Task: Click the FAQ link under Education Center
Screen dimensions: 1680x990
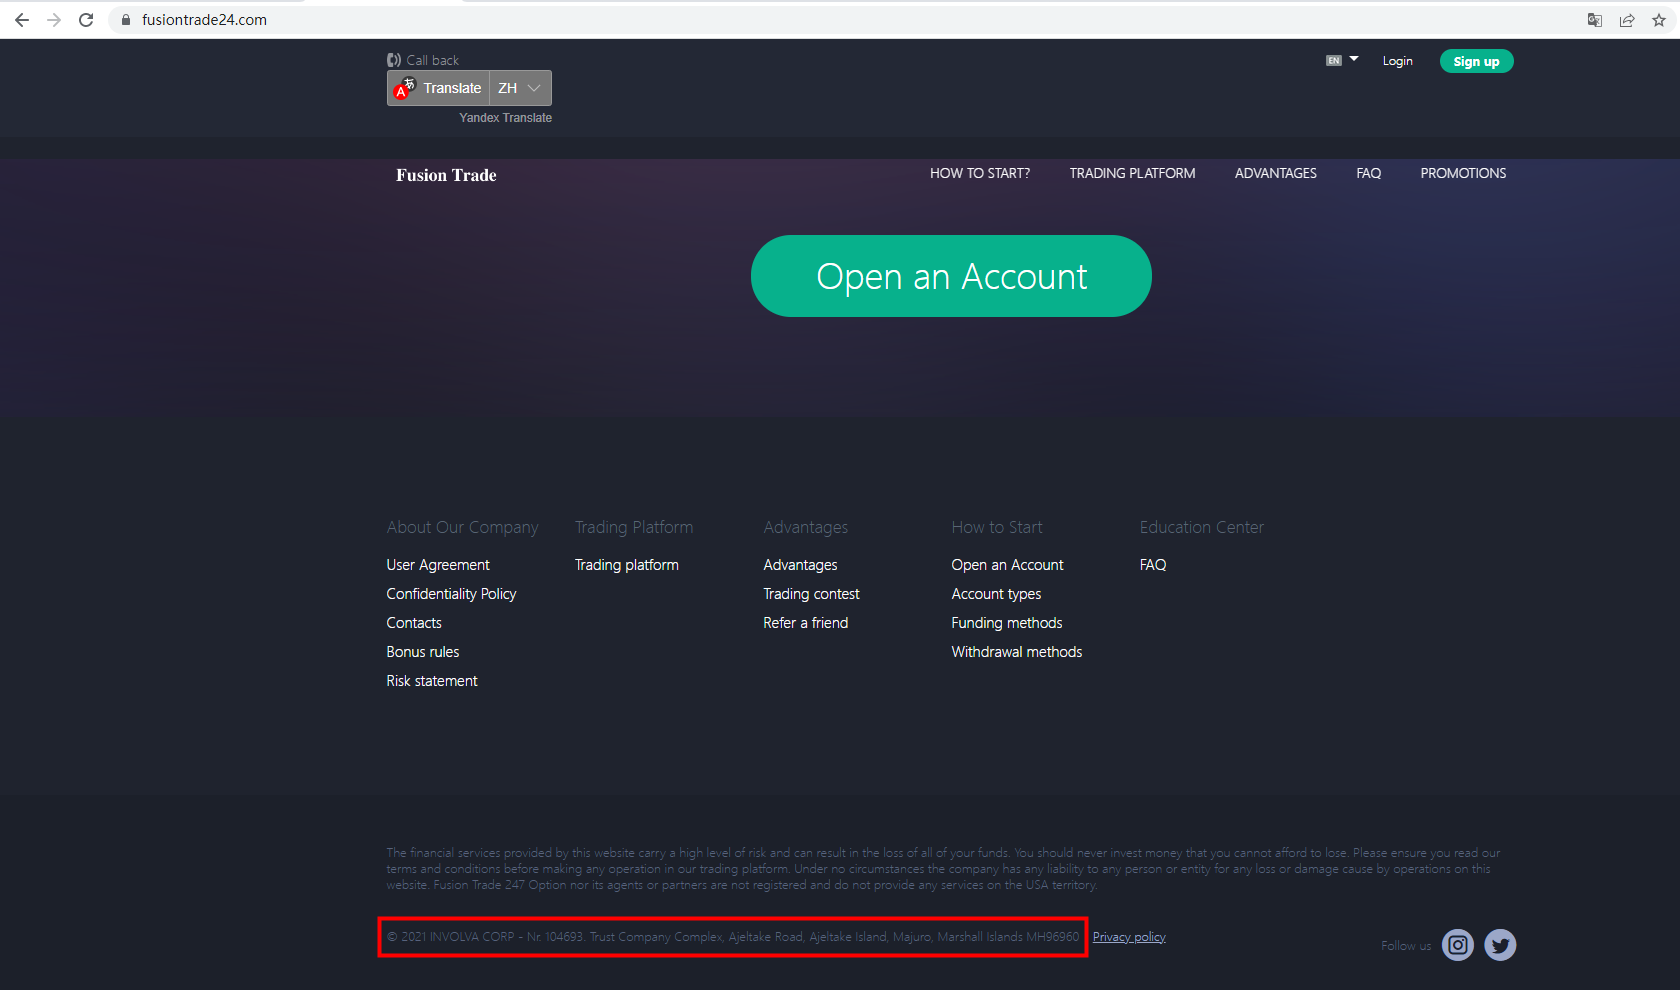Action: coord(1153,565)
